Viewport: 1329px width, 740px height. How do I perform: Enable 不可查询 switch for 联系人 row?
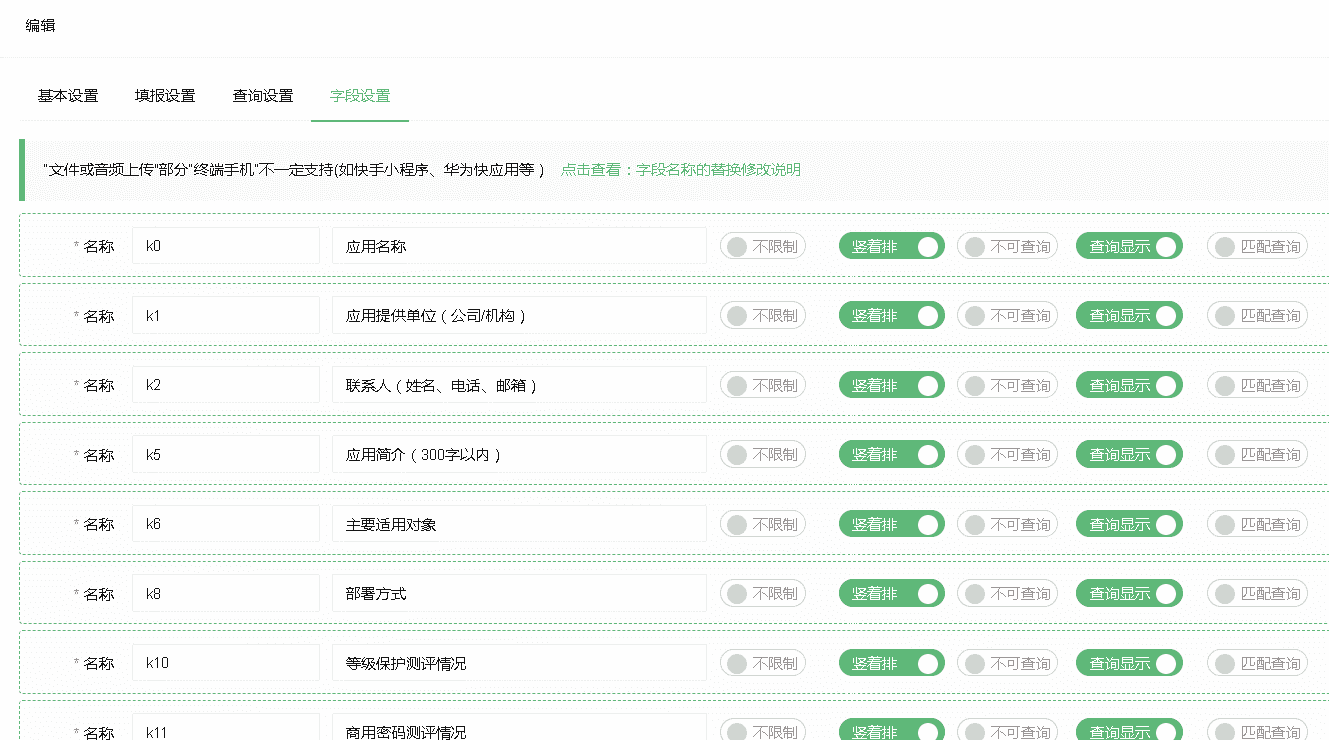click(1007, 386)
